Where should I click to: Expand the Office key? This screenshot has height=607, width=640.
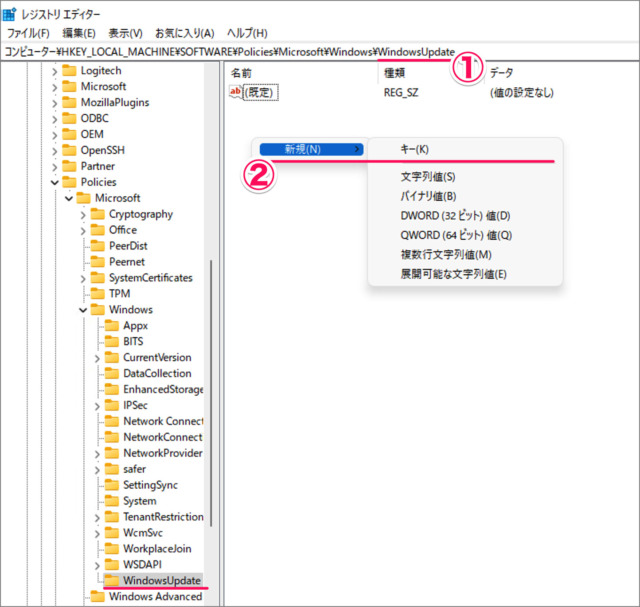[83, 231]
